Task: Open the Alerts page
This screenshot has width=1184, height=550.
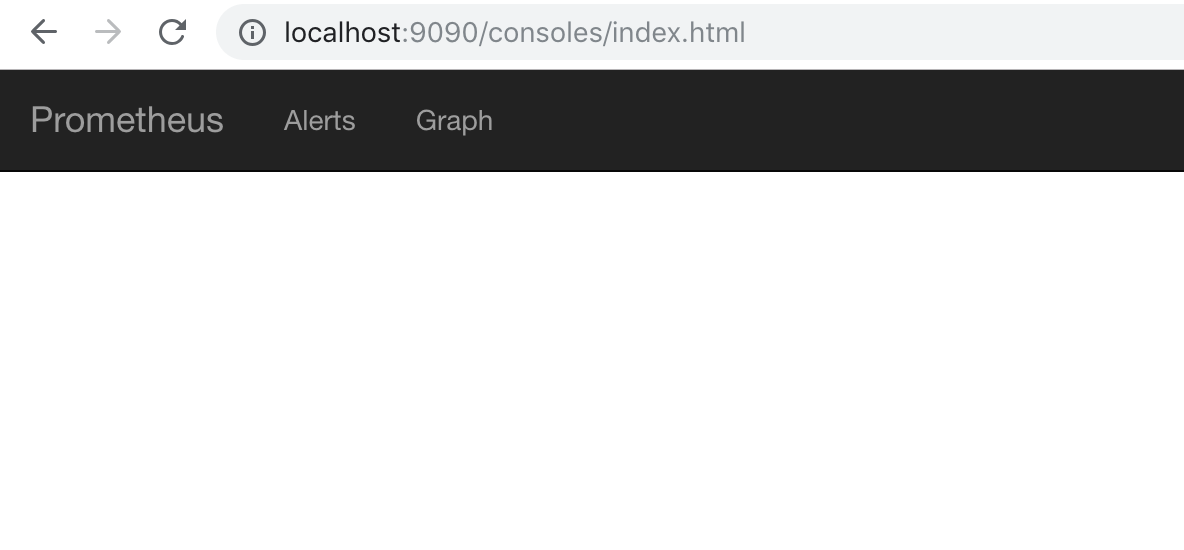Action: point(319,120)
